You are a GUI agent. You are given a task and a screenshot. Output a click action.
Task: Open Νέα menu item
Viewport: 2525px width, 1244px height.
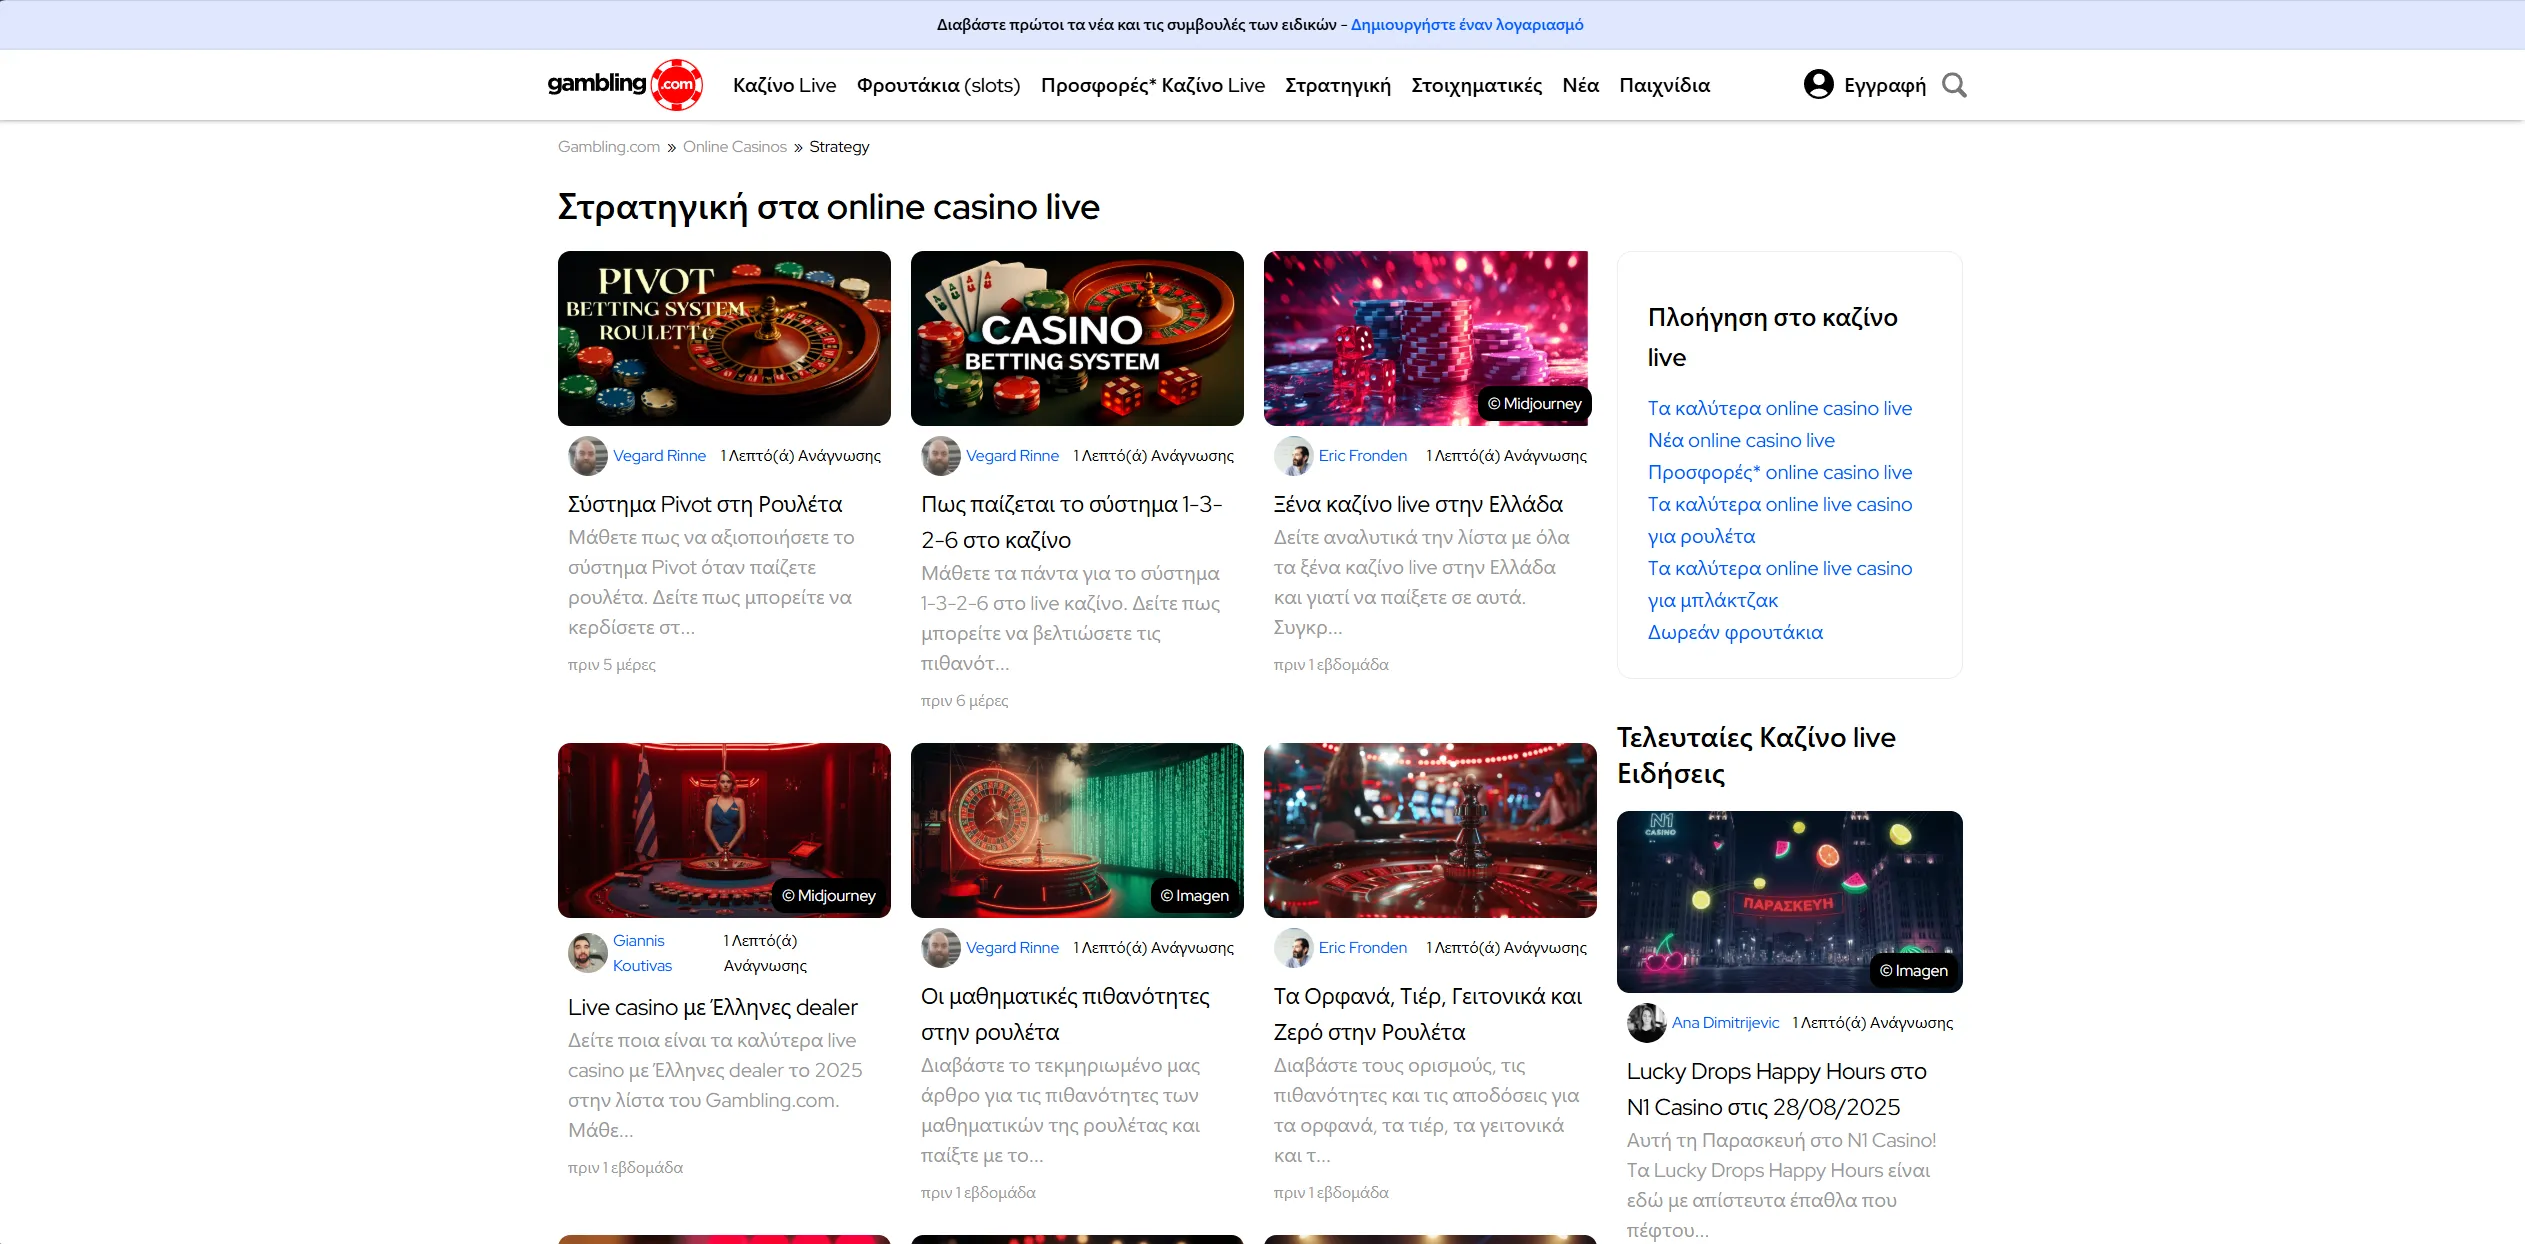click(x=1580, y=85)
